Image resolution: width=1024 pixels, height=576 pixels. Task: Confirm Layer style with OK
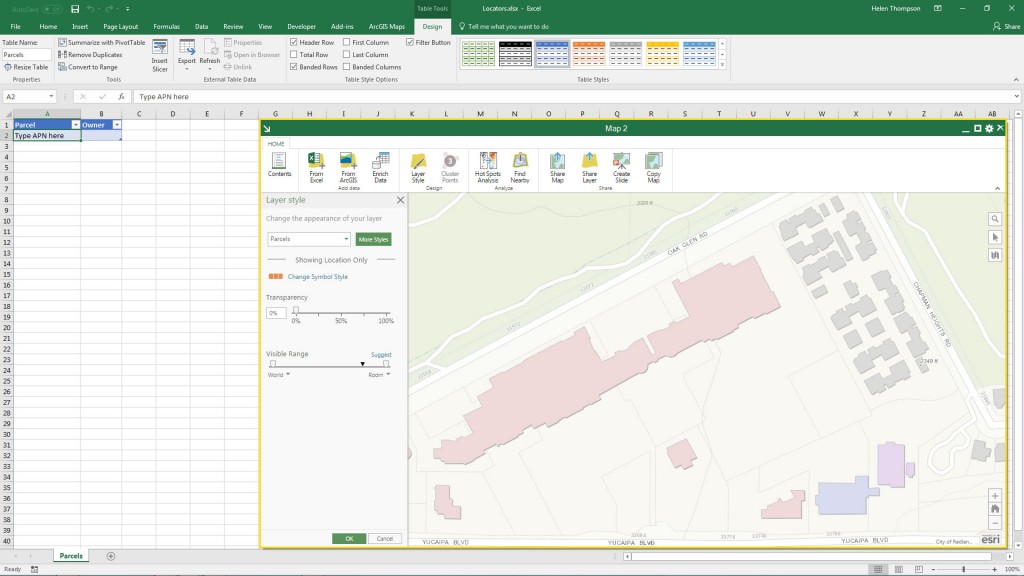[349, 539]
